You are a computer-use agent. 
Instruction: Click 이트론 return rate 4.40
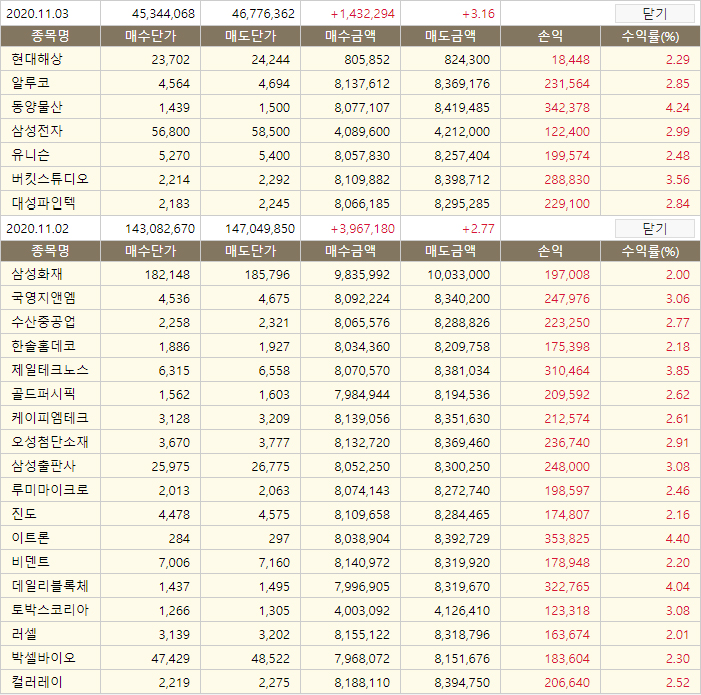678,539
